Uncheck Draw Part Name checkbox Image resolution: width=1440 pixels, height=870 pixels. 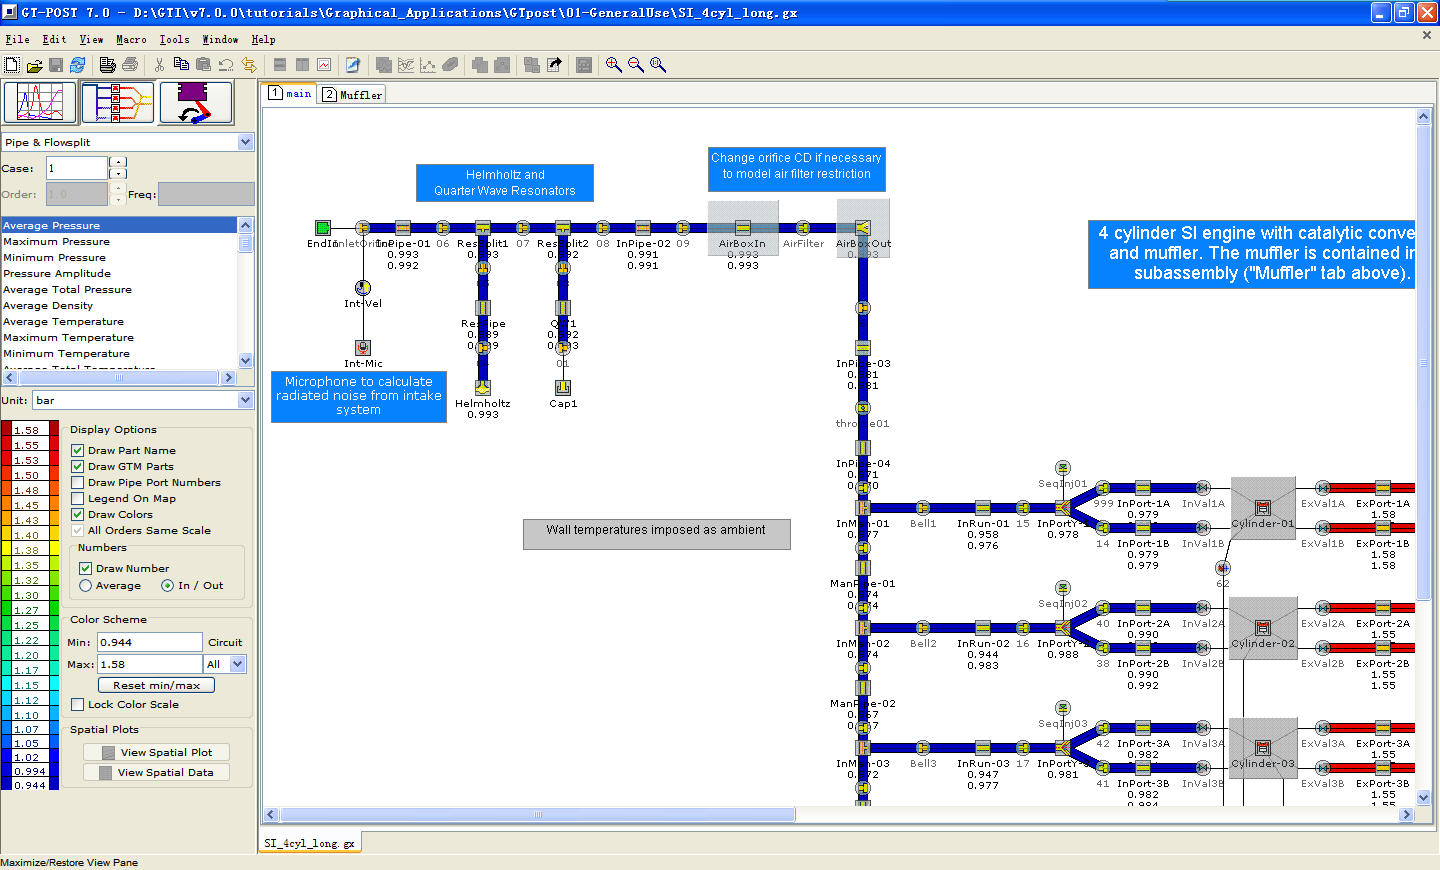coord(78,451)
